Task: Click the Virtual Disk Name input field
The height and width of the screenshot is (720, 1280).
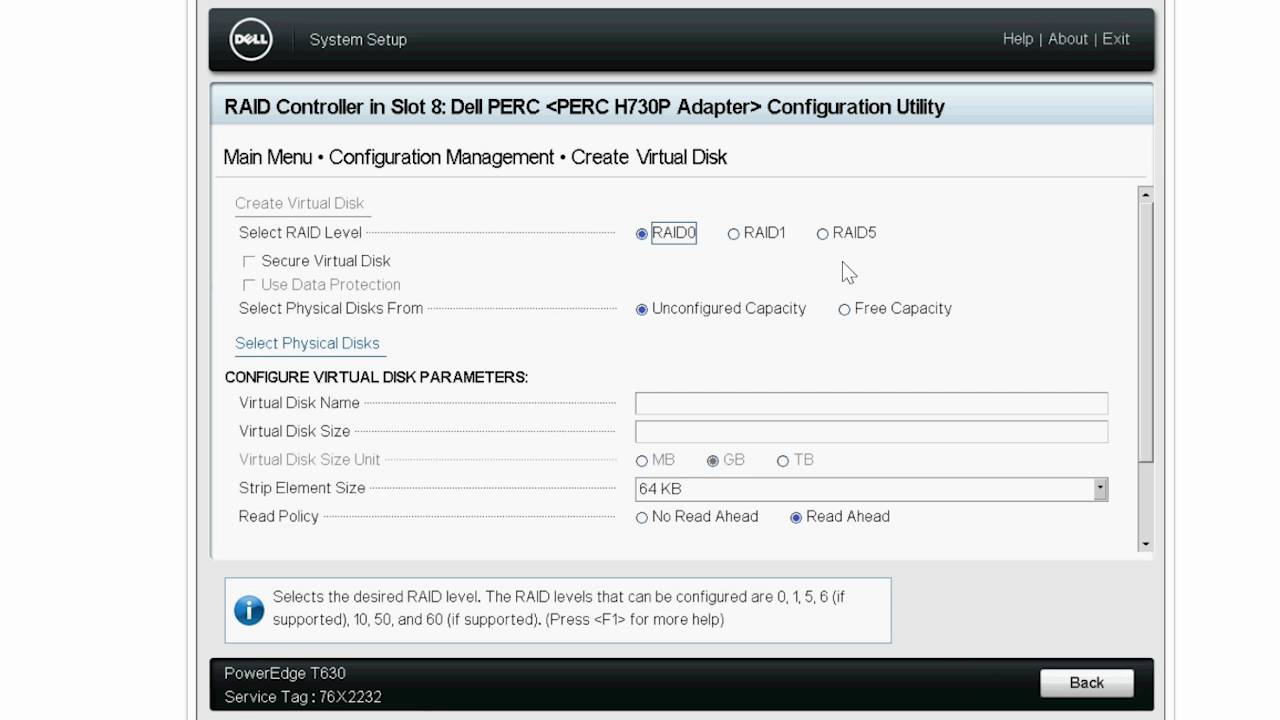Action: (871, 403)
